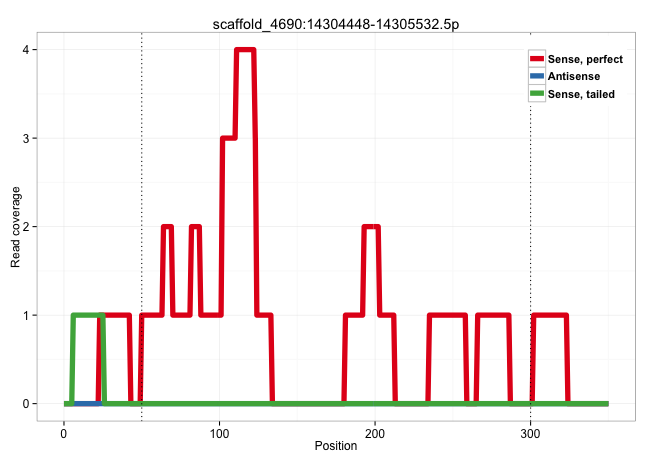Click the short blue Antisense segment at baseline
This screenshot has width=650, height=460.
[x=87, y=403]
